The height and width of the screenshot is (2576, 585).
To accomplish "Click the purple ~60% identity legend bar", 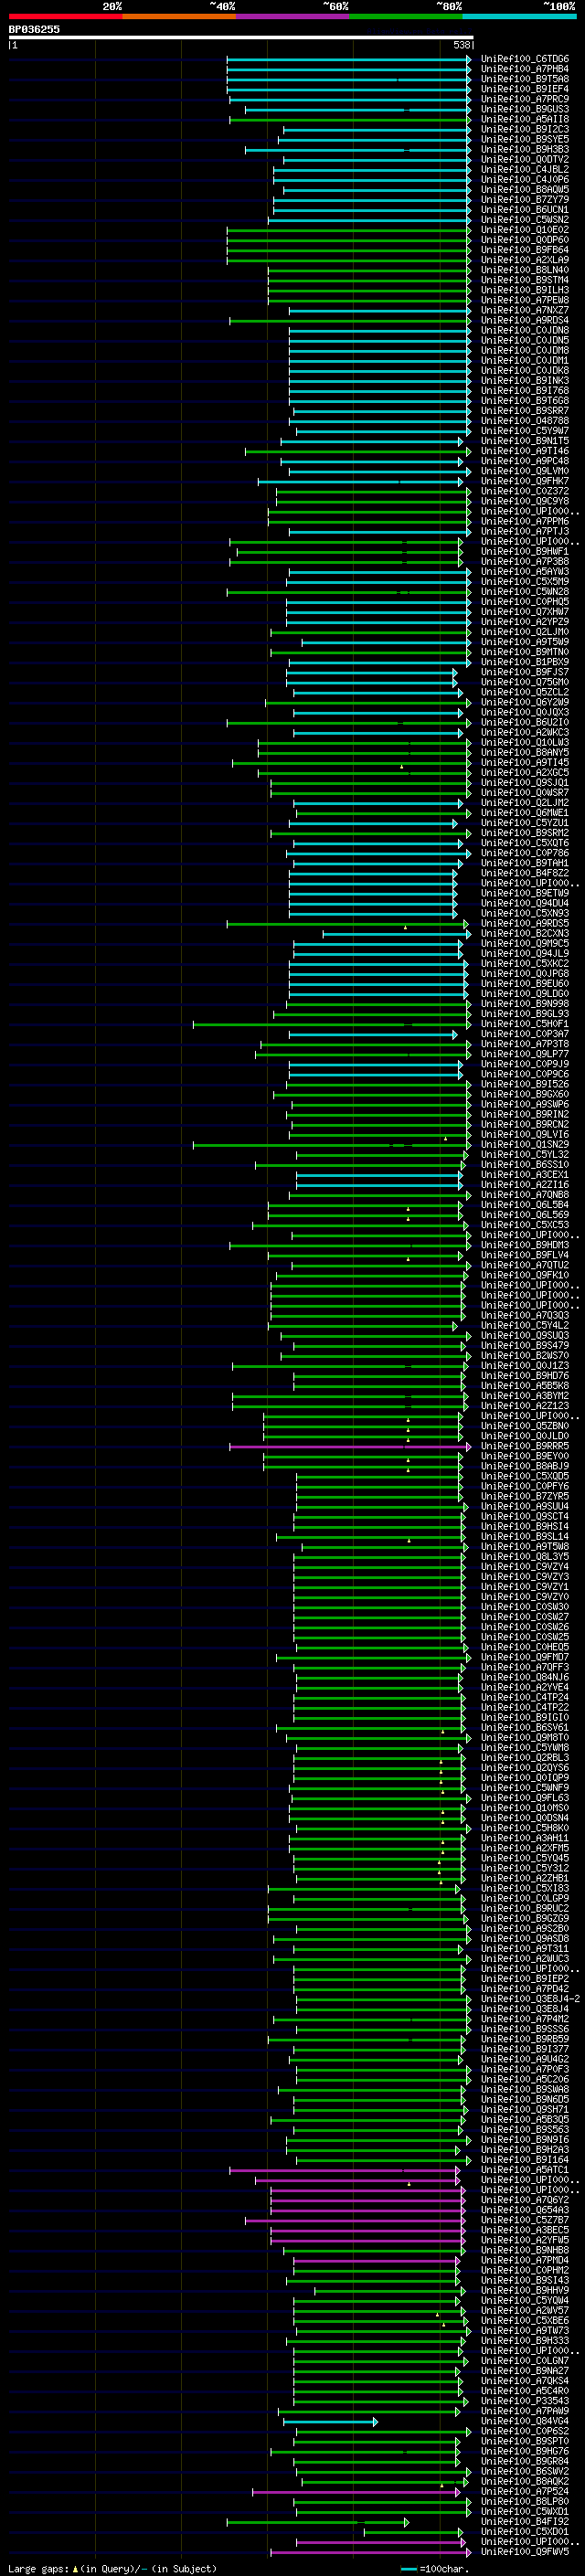I will pyautogui.click(x=293, y=16).
